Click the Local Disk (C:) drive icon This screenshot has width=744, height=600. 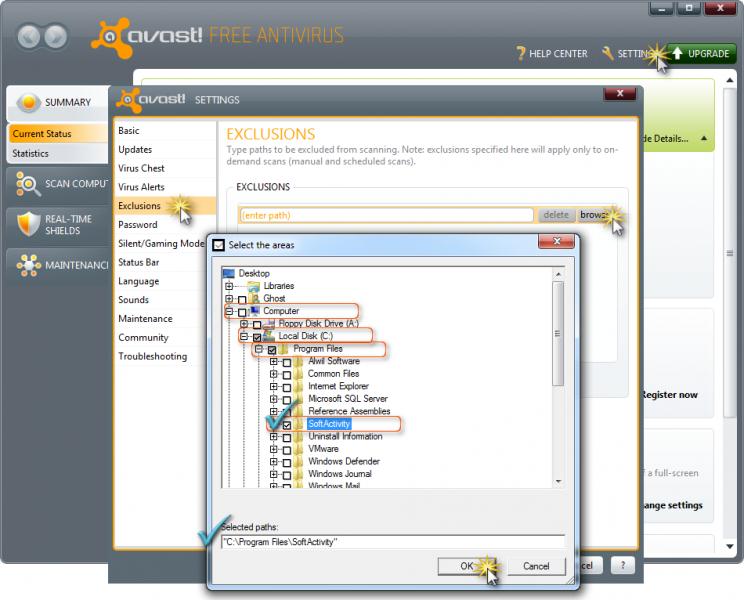pyautogui.click(x=269, y=336)
